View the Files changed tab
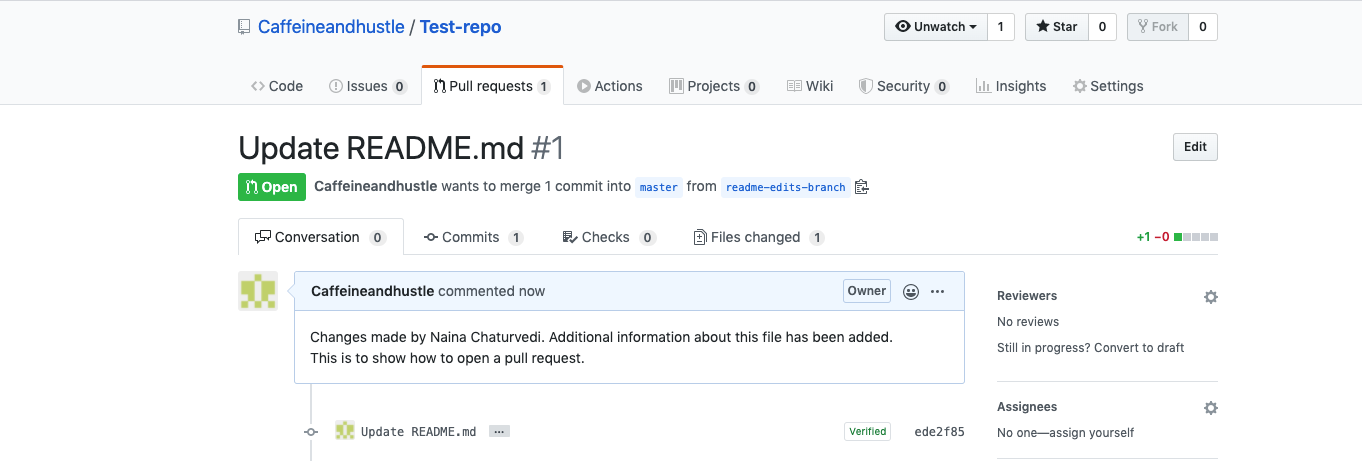Viewport: 1362px width, 461px height. tap(758, 237)
